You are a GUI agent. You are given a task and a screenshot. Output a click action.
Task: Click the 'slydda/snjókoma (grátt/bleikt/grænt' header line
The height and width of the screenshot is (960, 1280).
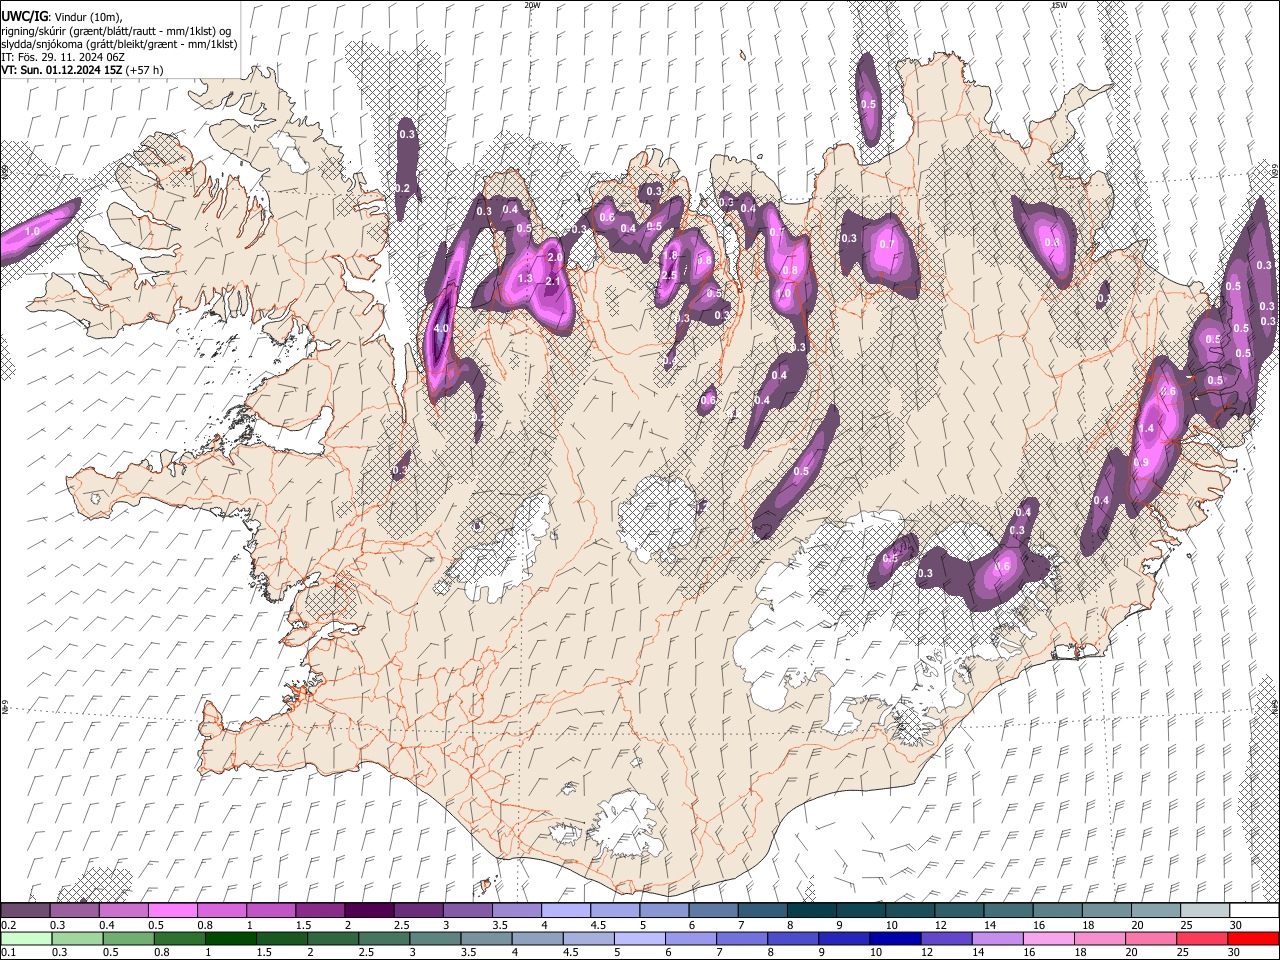pos(119,44)
